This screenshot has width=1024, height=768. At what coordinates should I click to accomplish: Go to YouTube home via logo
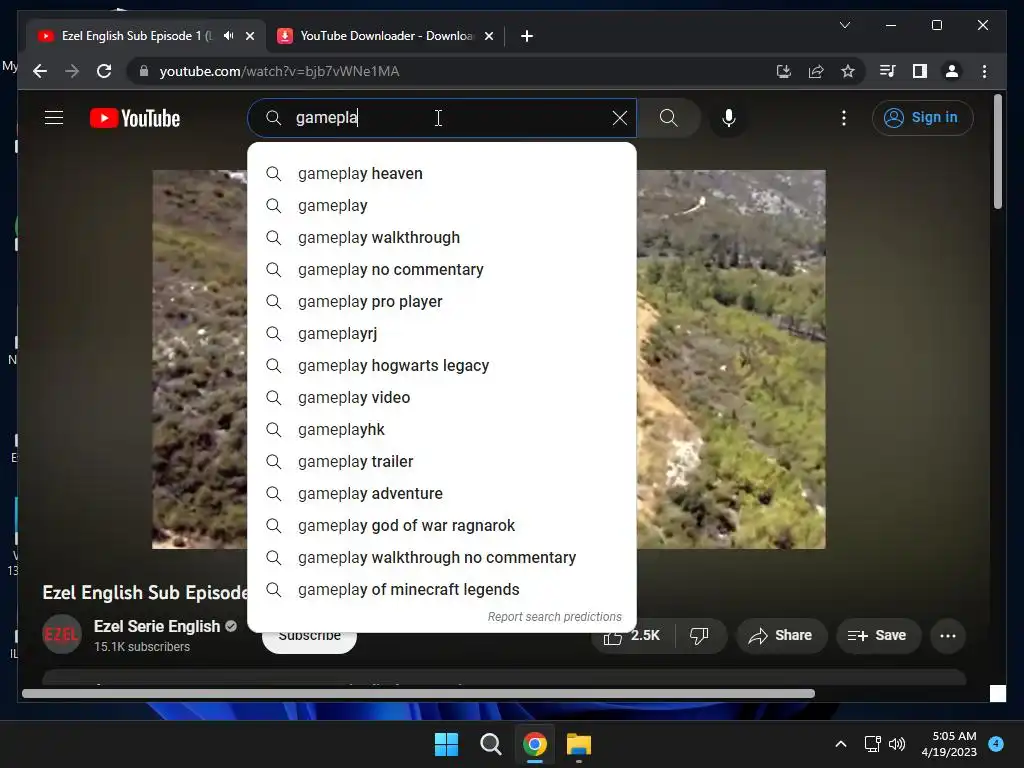tap(135, 118)
